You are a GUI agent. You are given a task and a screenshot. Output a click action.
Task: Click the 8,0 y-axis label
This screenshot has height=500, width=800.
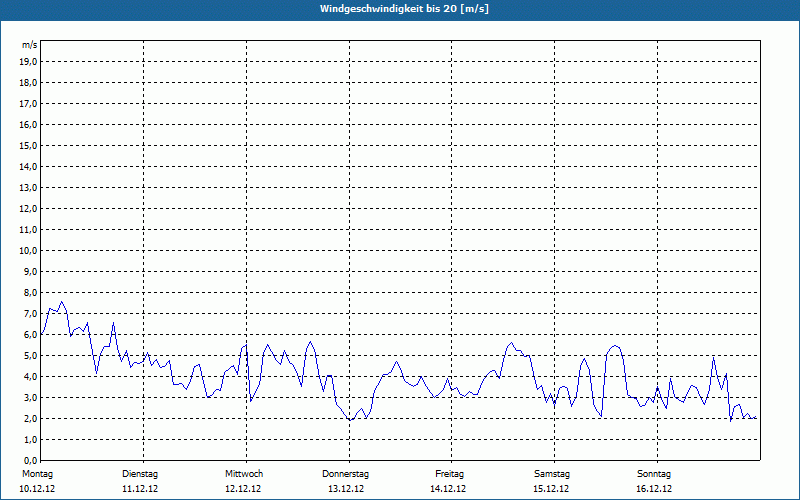coord(30,292)
